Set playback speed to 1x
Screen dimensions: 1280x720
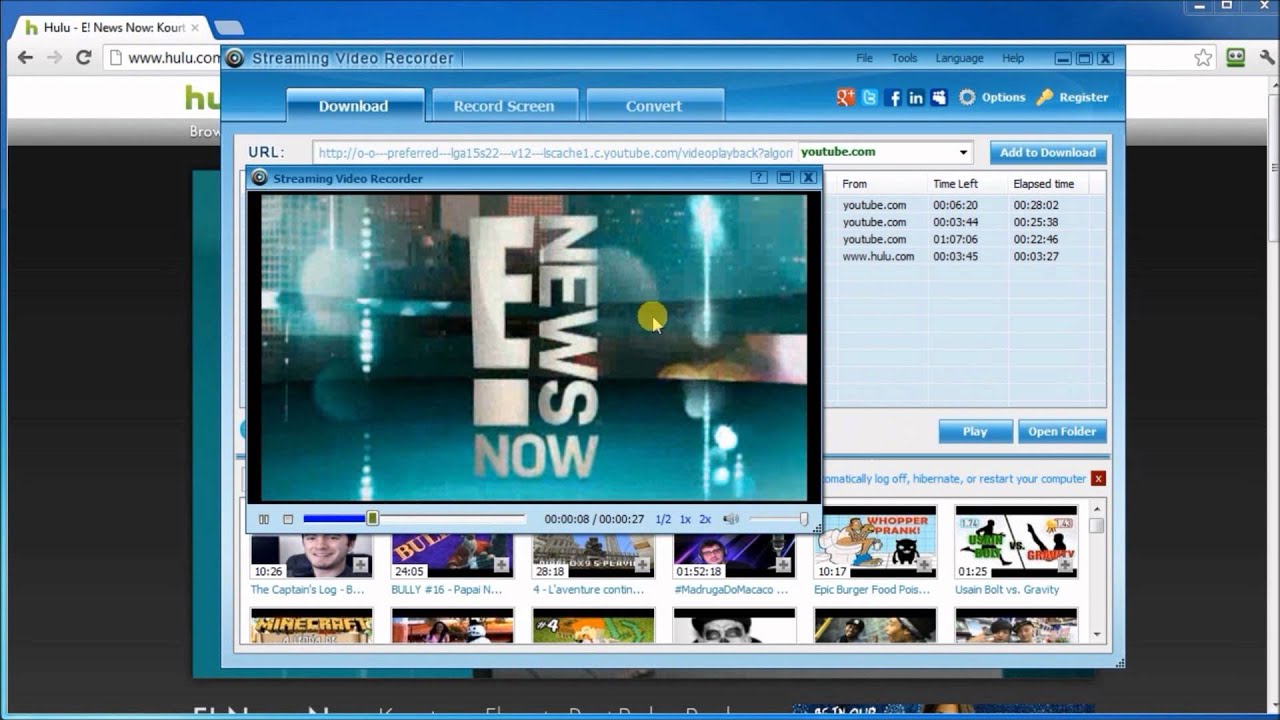click(x=685, y=519)
